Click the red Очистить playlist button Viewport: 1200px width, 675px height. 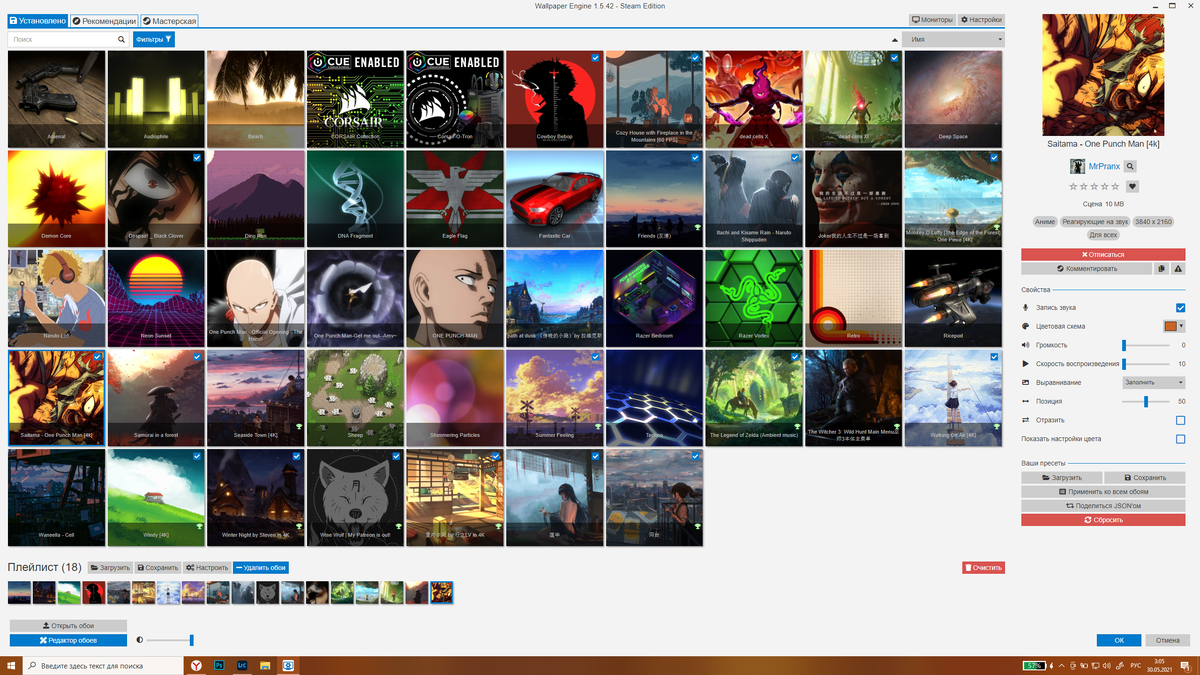coord(983,567)
